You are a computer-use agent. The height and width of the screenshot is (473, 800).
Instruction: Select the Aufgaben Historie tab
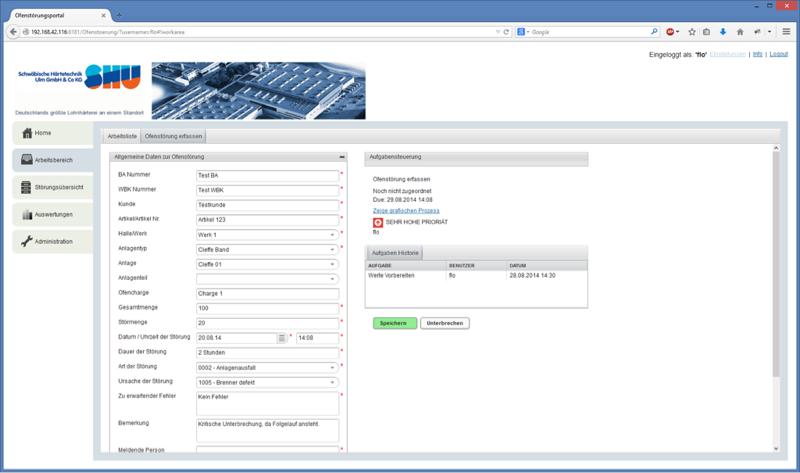(394, 254)
